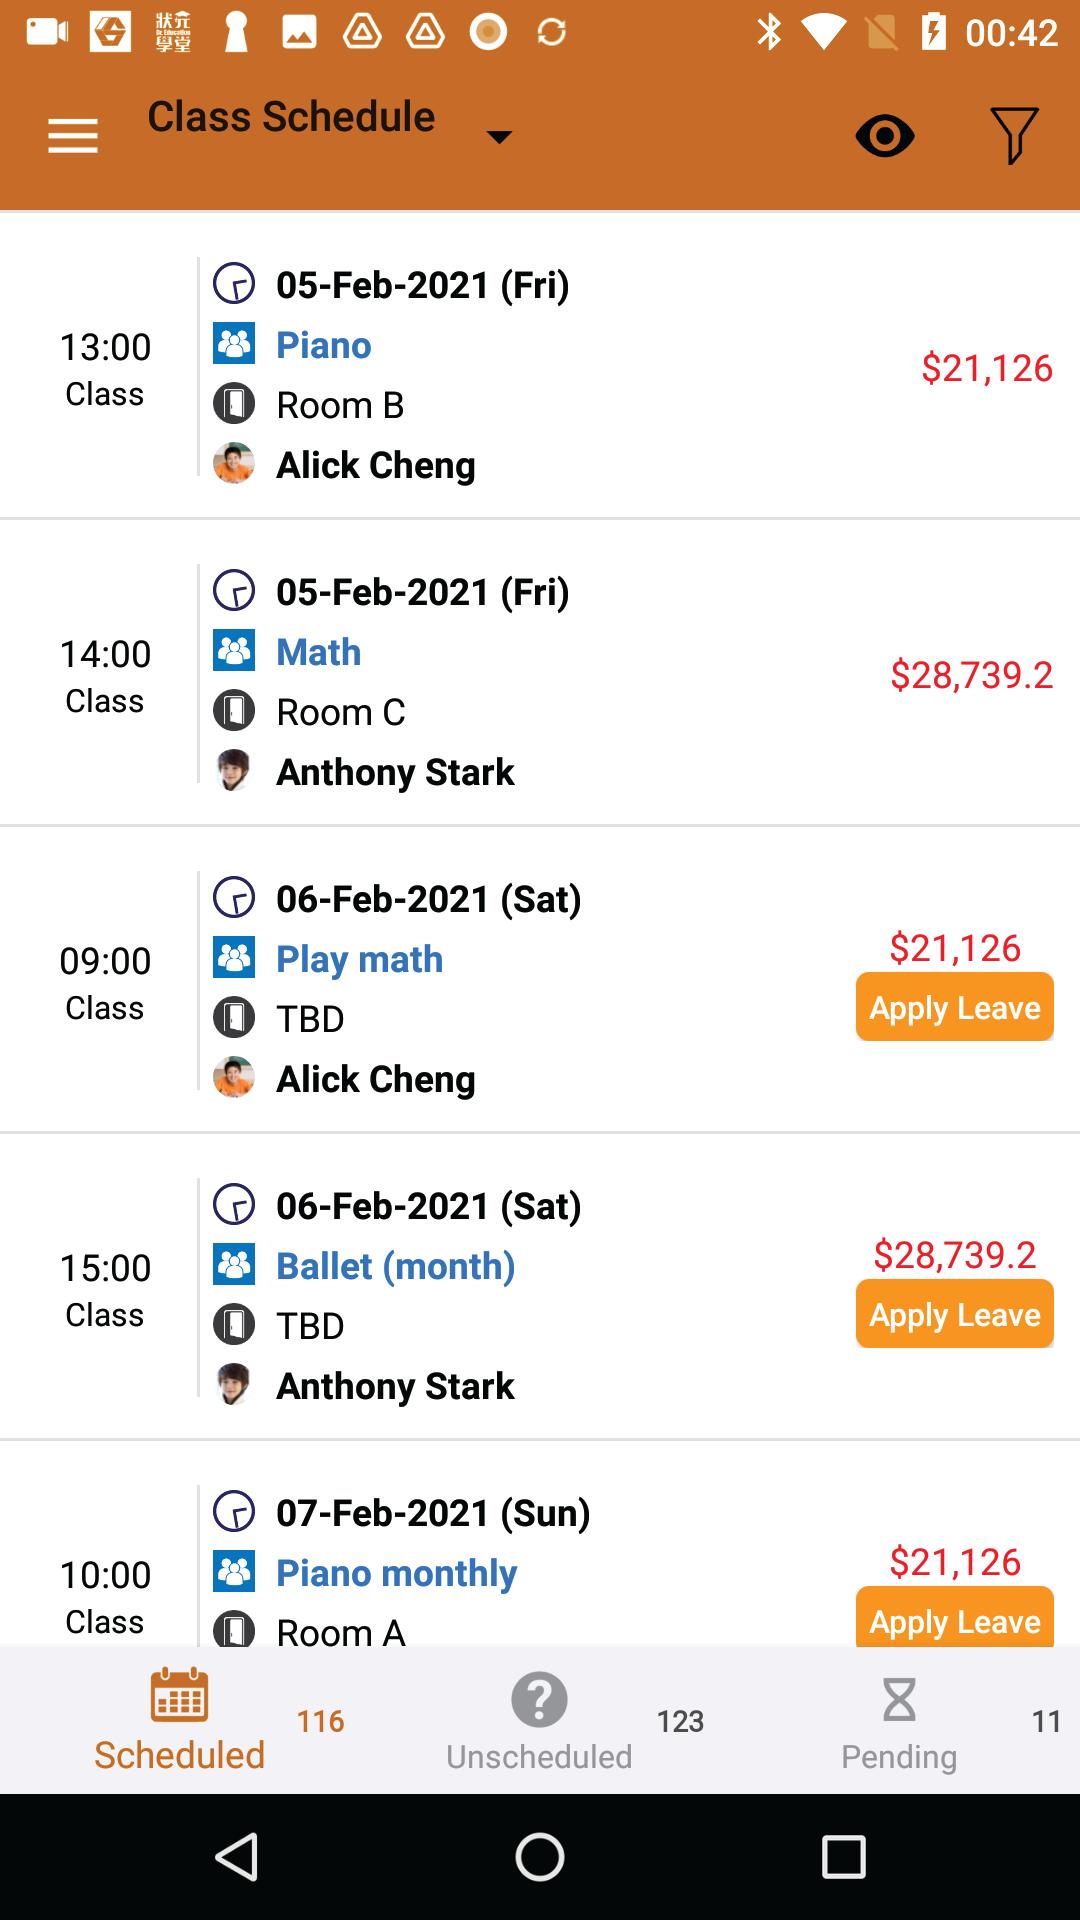The image size is (1080, 1920).
Task: Switch to the Unscheduled tab
Action: pos(539,1722)
